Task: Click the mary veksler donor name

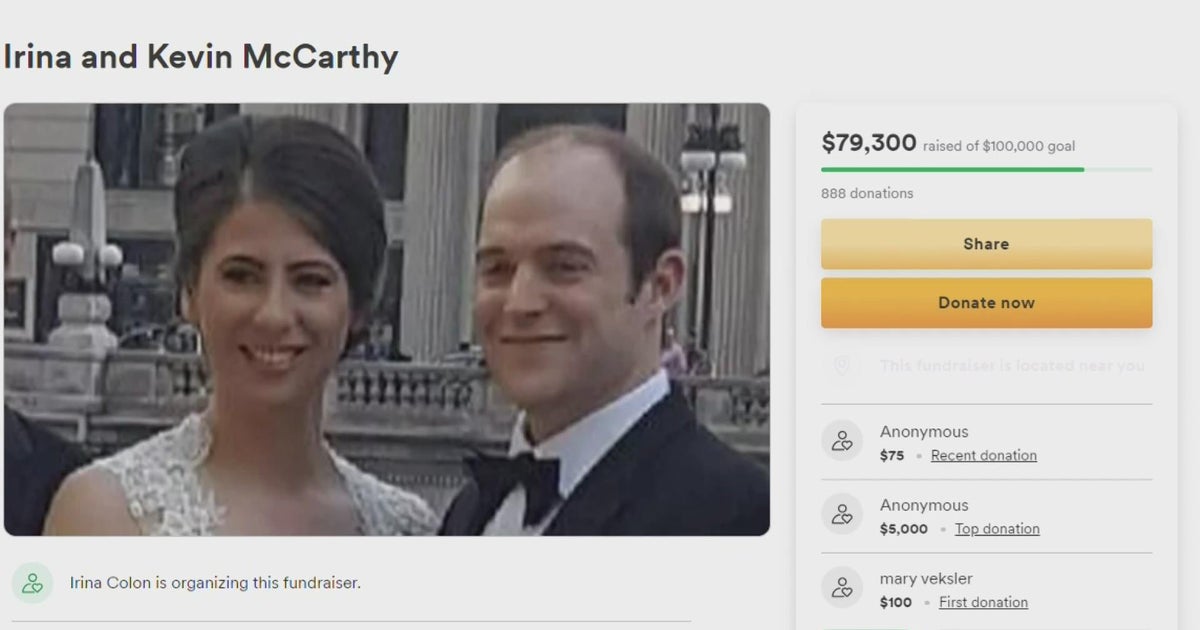Action: (926, 579)
